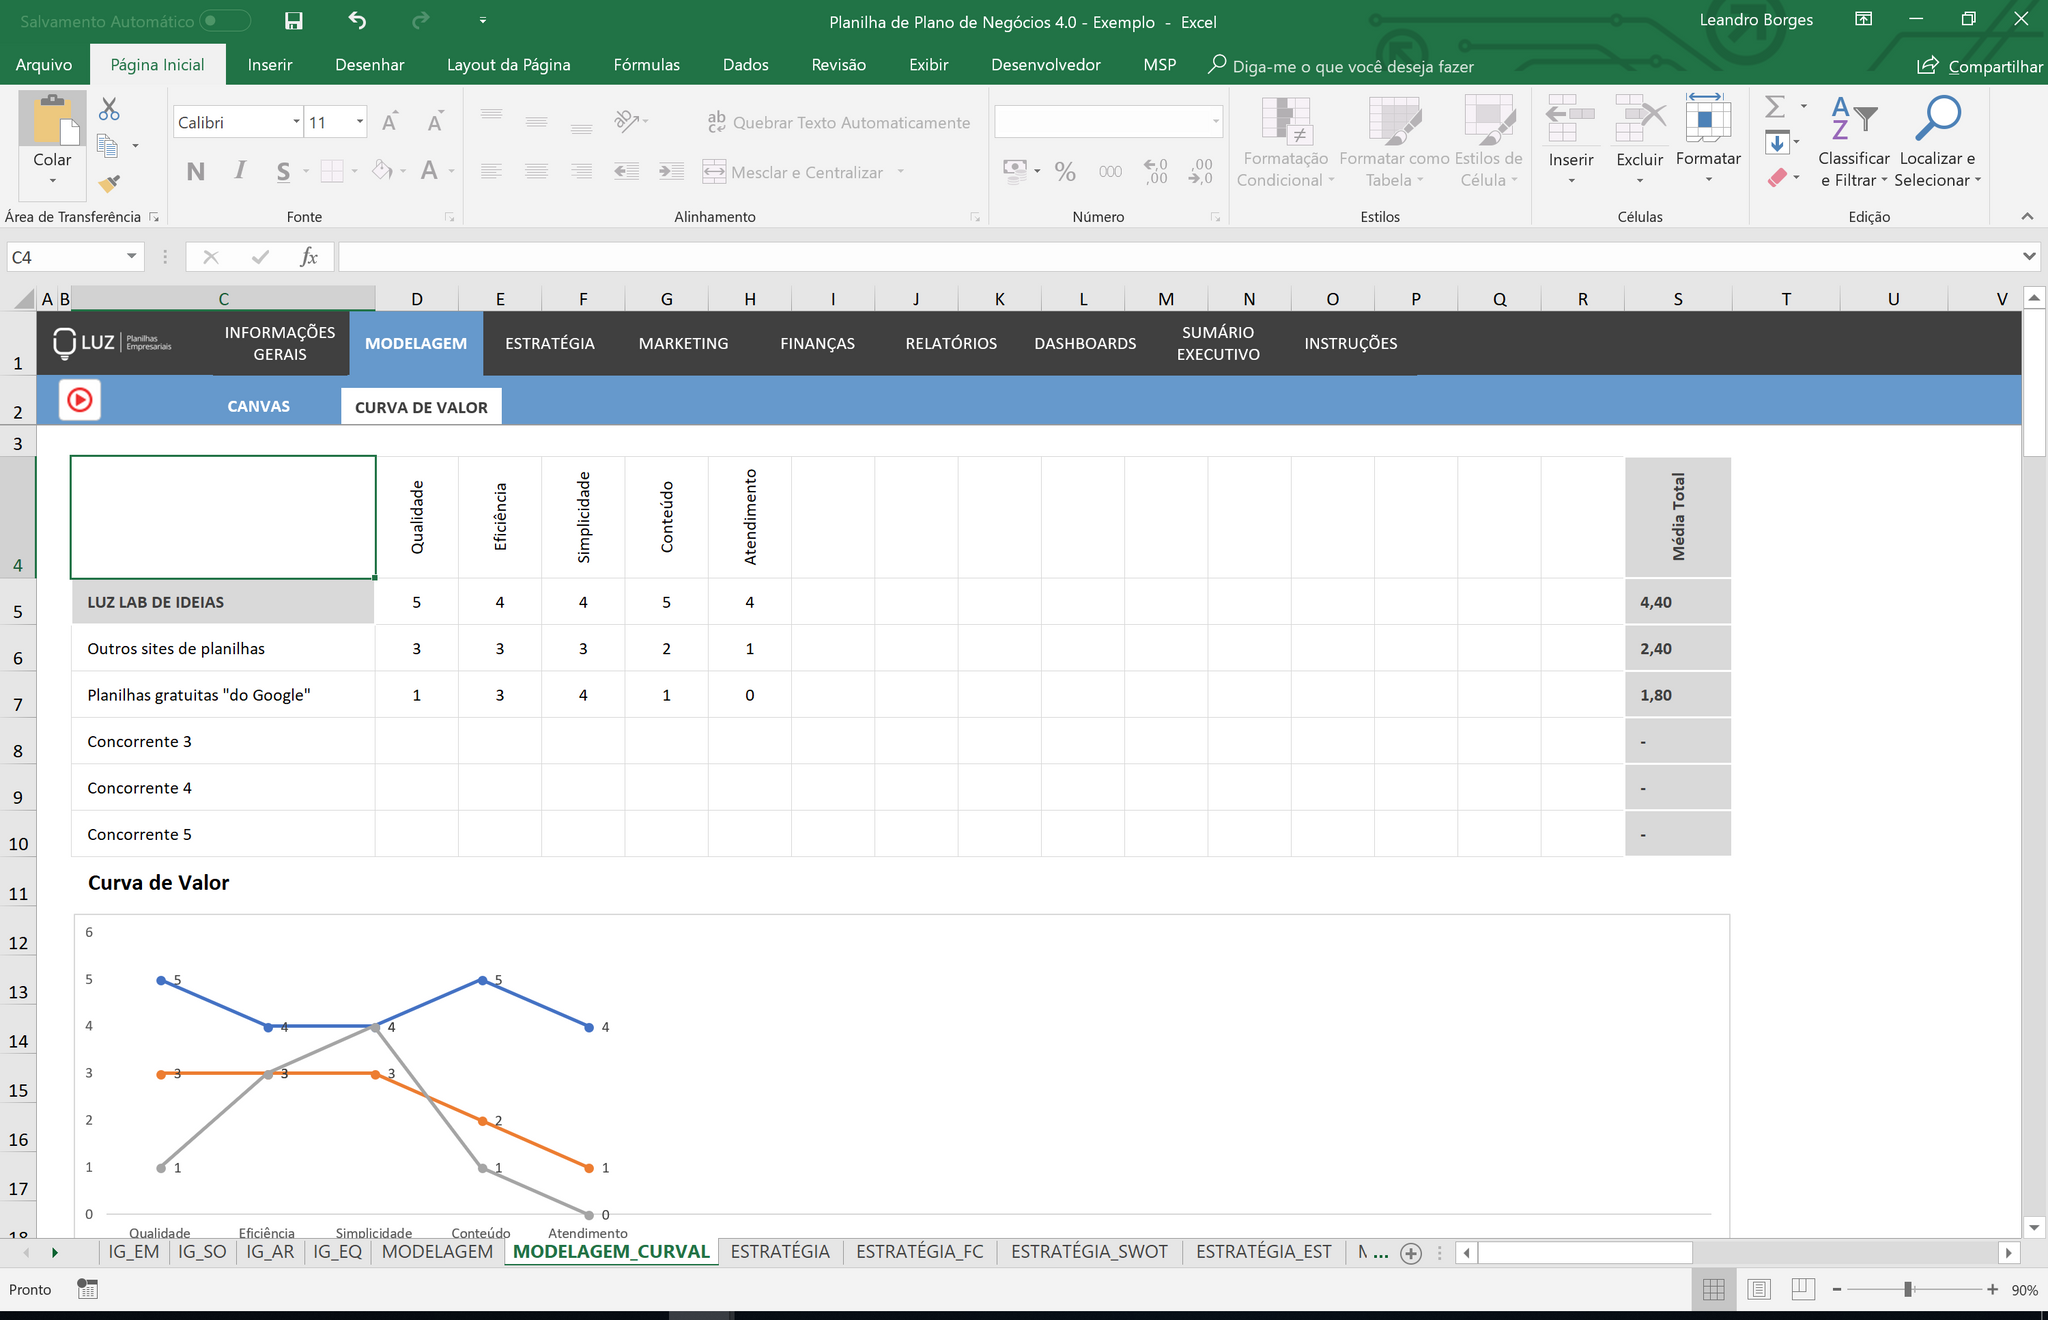Click the AutoSum sigma icon
2048x1320 pixels.
tap(1775, 106)
